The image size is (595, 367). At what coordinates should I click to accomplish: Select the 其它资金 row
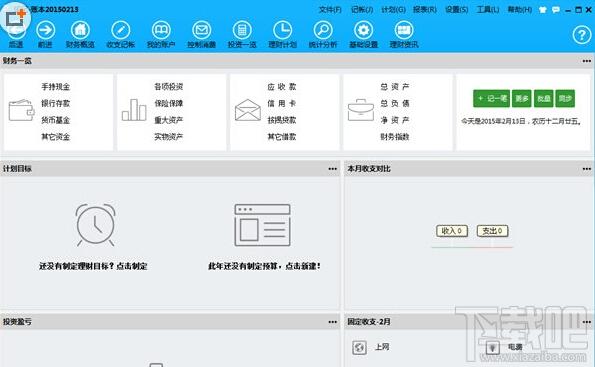(x=55, y=137)
